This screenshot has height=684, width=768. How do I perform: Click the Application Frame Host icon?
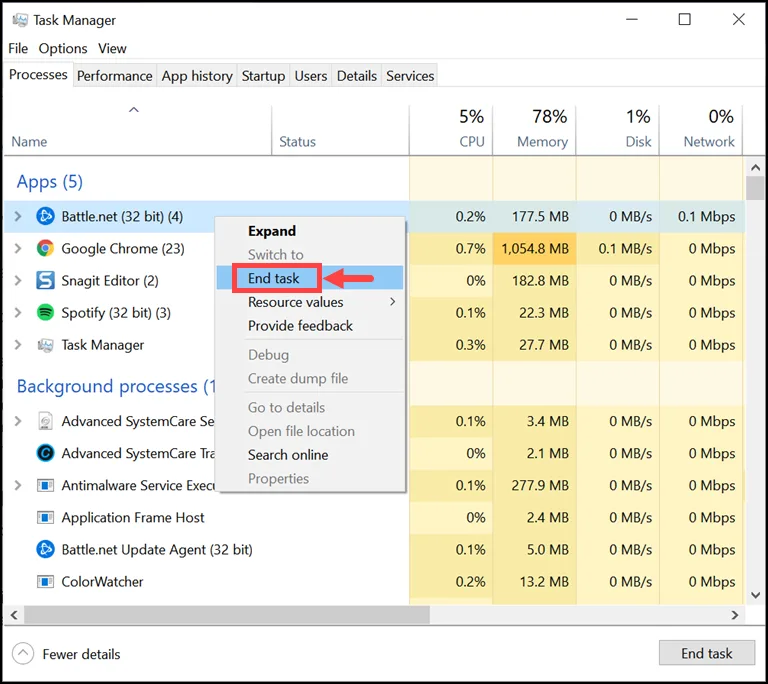tap(46, 517)
